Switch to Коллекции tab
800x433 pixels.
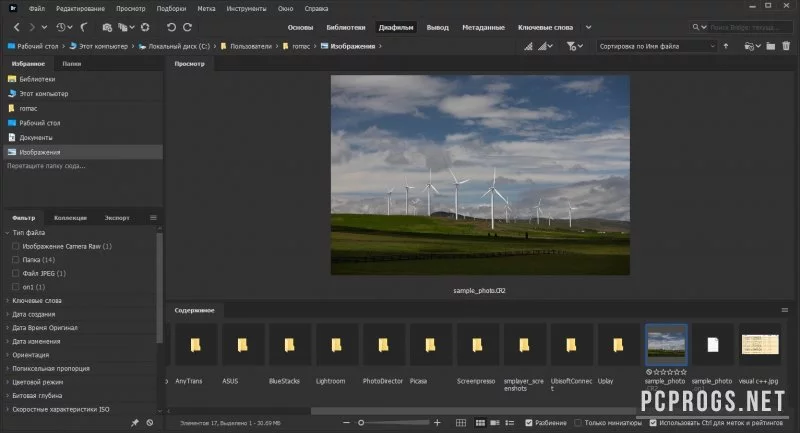(70, 218)
